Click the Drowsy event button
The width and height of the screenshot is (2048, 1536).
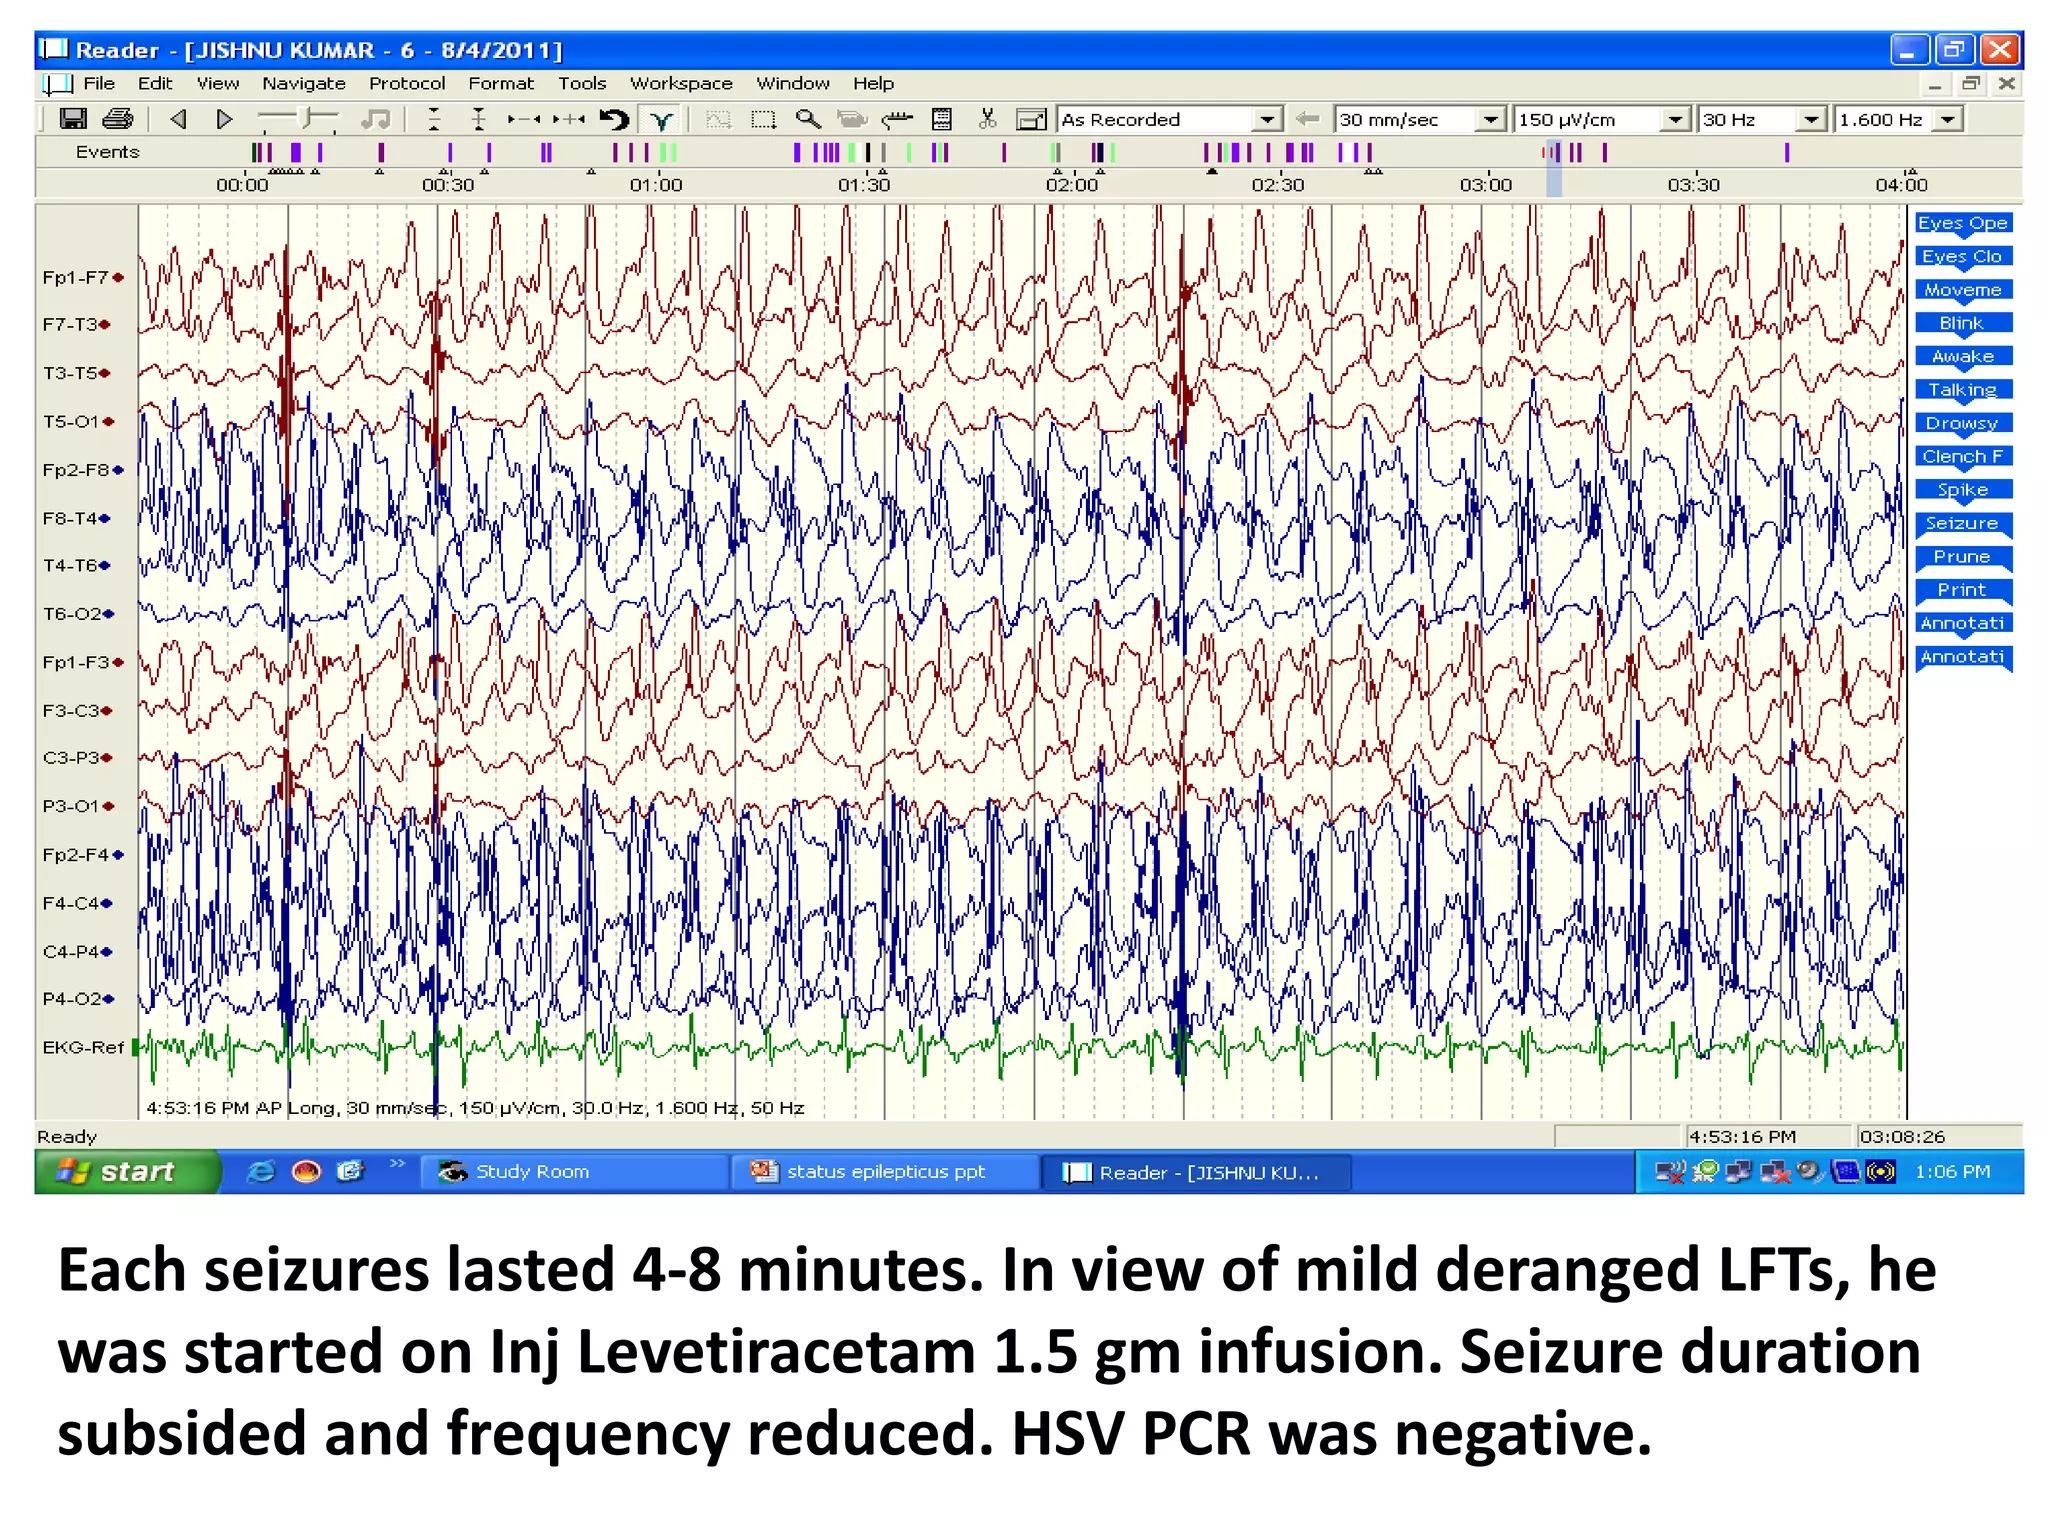coord(1963,423)
